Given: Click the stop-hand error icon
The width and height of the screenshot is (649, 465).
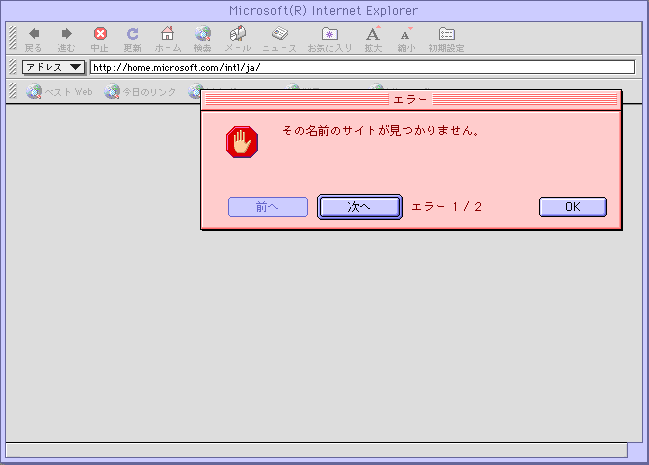Looking at the screenshot, I should point(242,142).
